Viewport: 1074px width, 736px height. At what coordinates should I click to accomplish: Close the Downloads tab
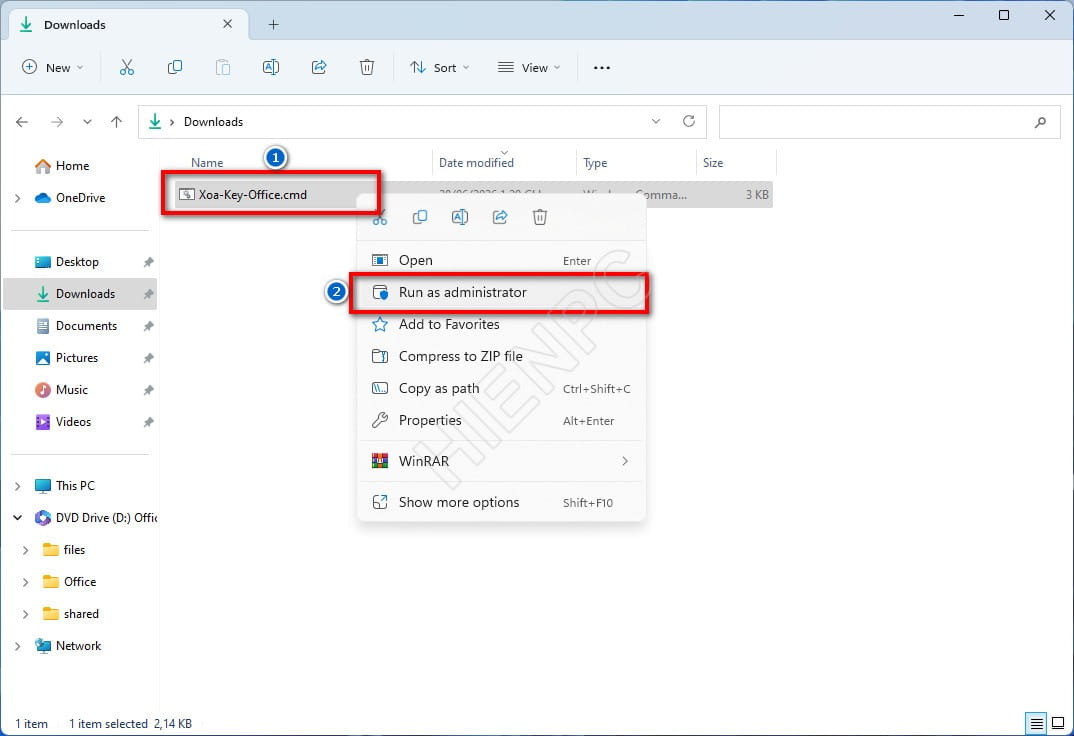227,24
